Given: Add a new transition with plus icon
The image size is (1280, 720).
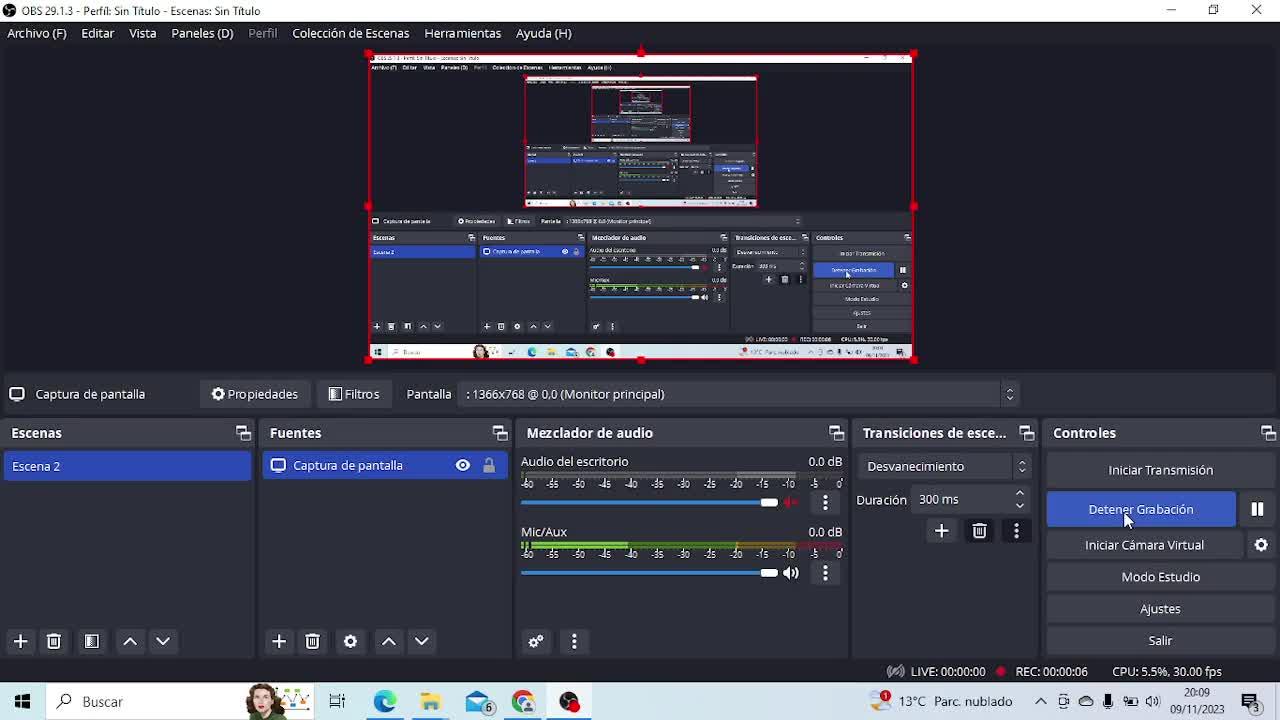Looking at the screenshot, I should pos(941,531).
